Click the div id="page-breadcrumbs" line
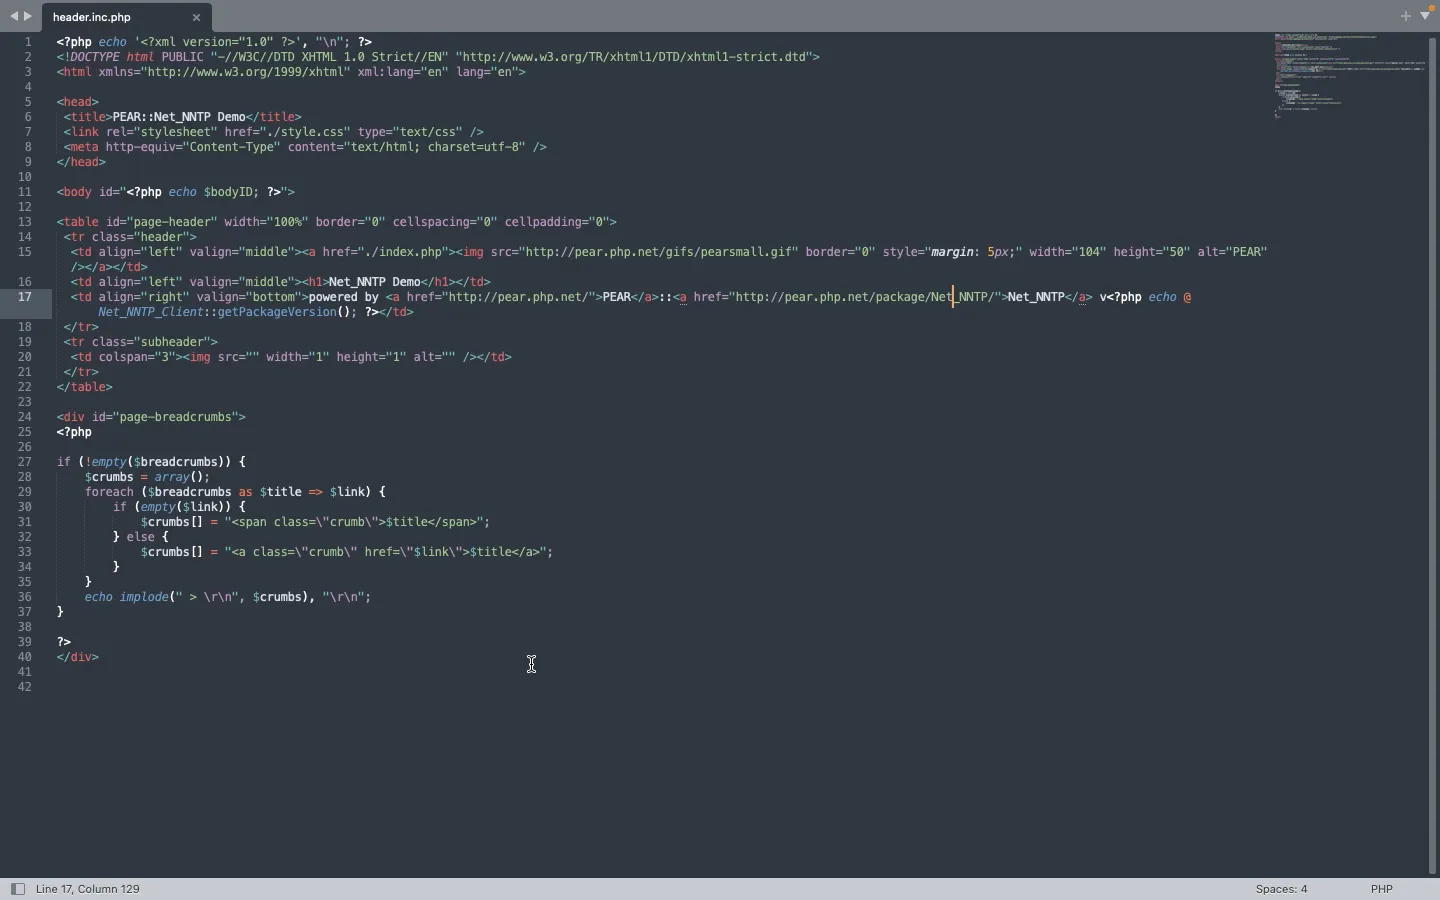Image resolution: width=1440 pixels, height=900 pixels. pos(151,417)
